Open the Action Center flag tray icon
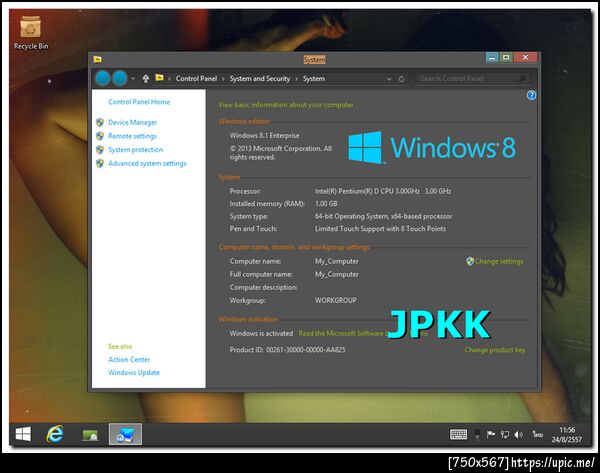This screenshot has width=600, height=473. click(x=491, y=434)
